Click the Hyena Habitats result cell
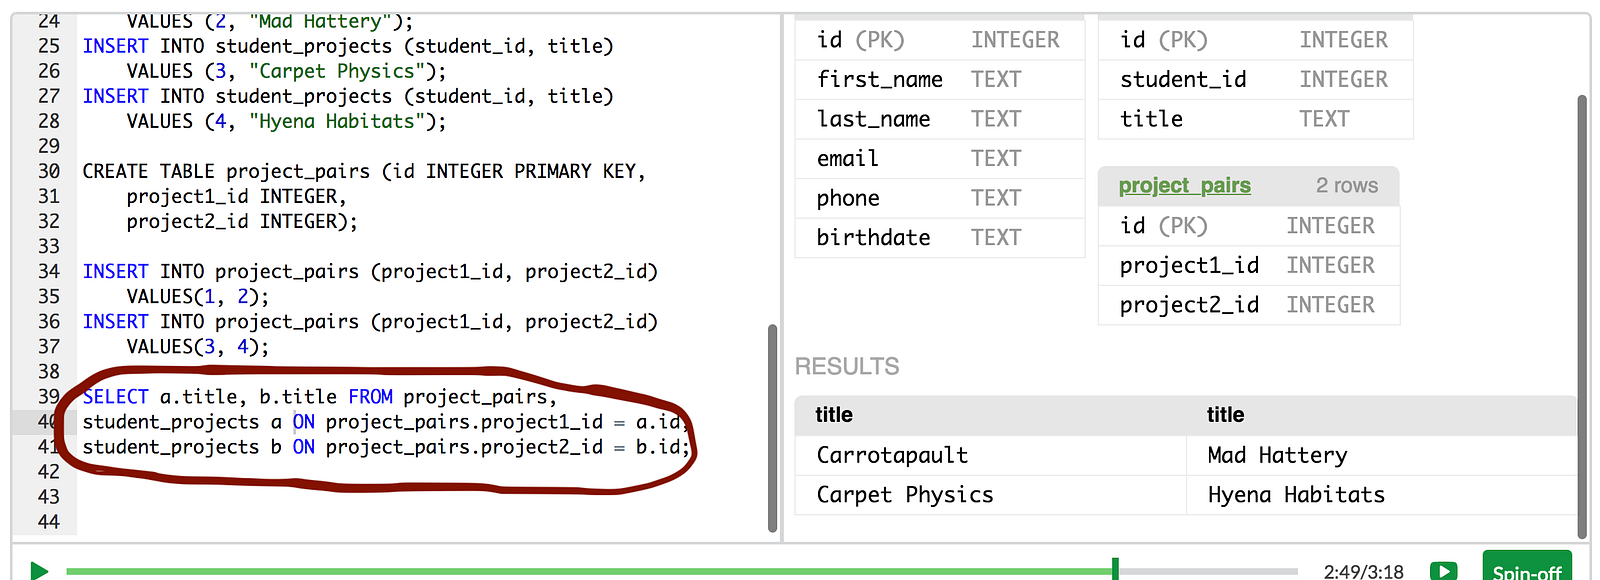The image size is (1600, 580). coord(1296,495)
